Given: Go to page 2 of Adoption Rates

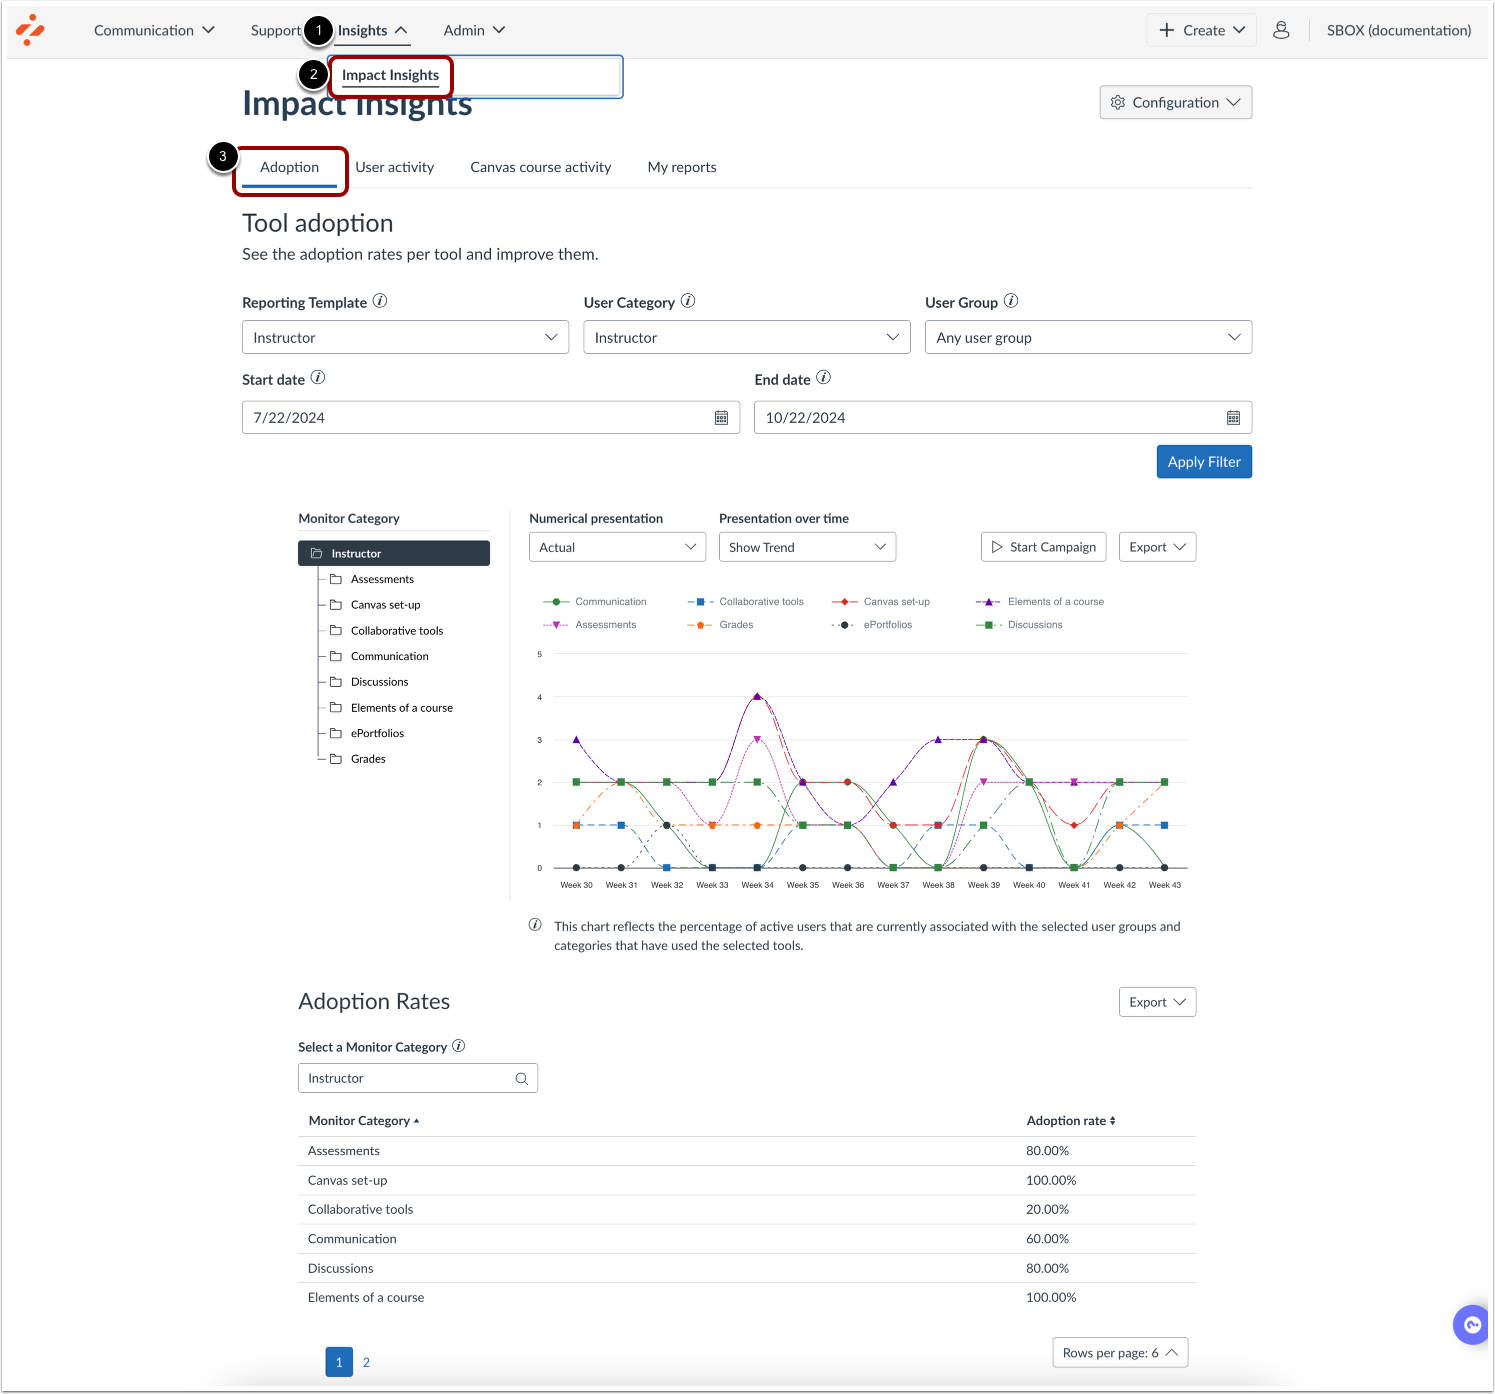Looking at the screenshot, I should click(366, 1361).
